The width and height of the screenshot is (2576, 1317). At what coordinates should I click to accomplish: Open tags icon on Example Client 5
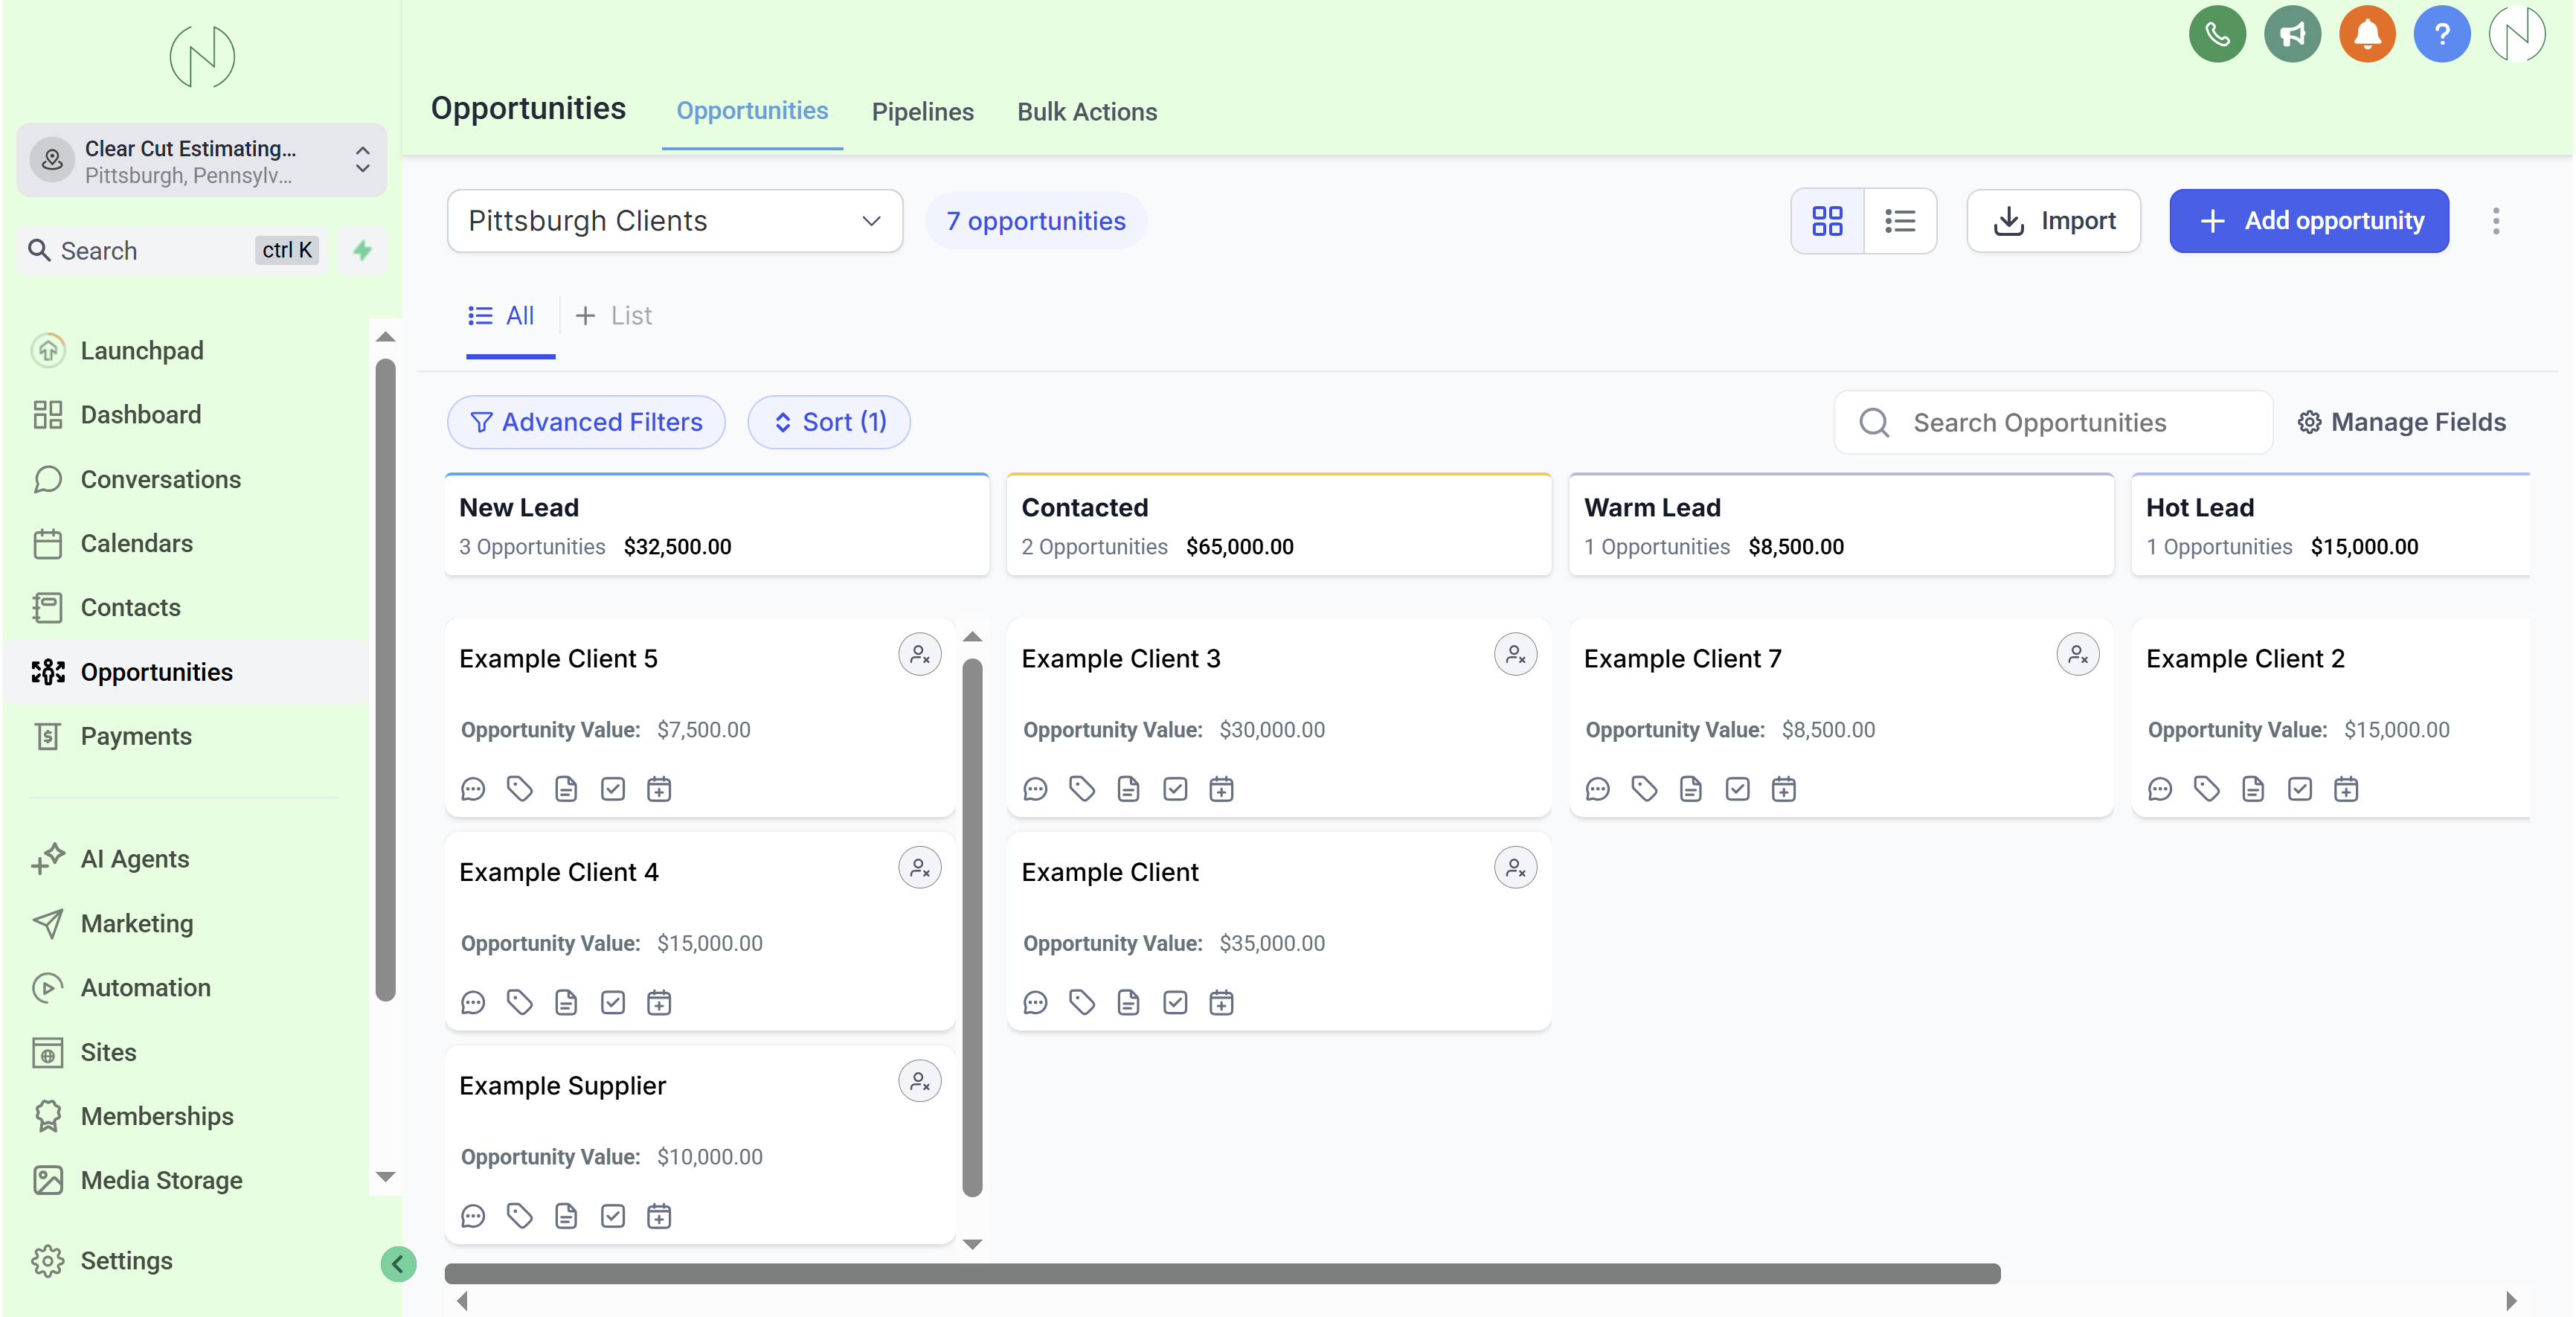(519, 789)
